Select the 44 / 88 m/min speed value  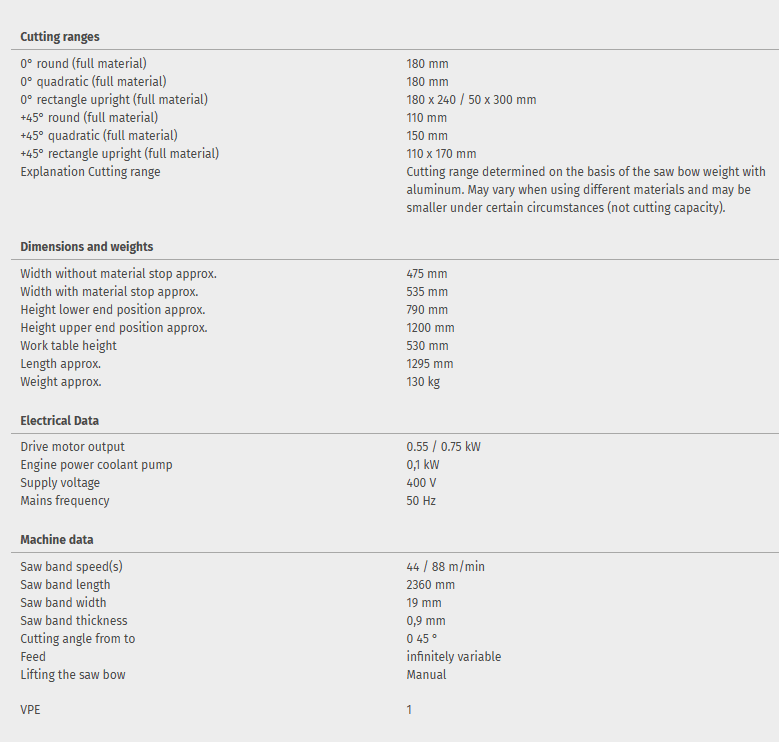tap(445, 567)
